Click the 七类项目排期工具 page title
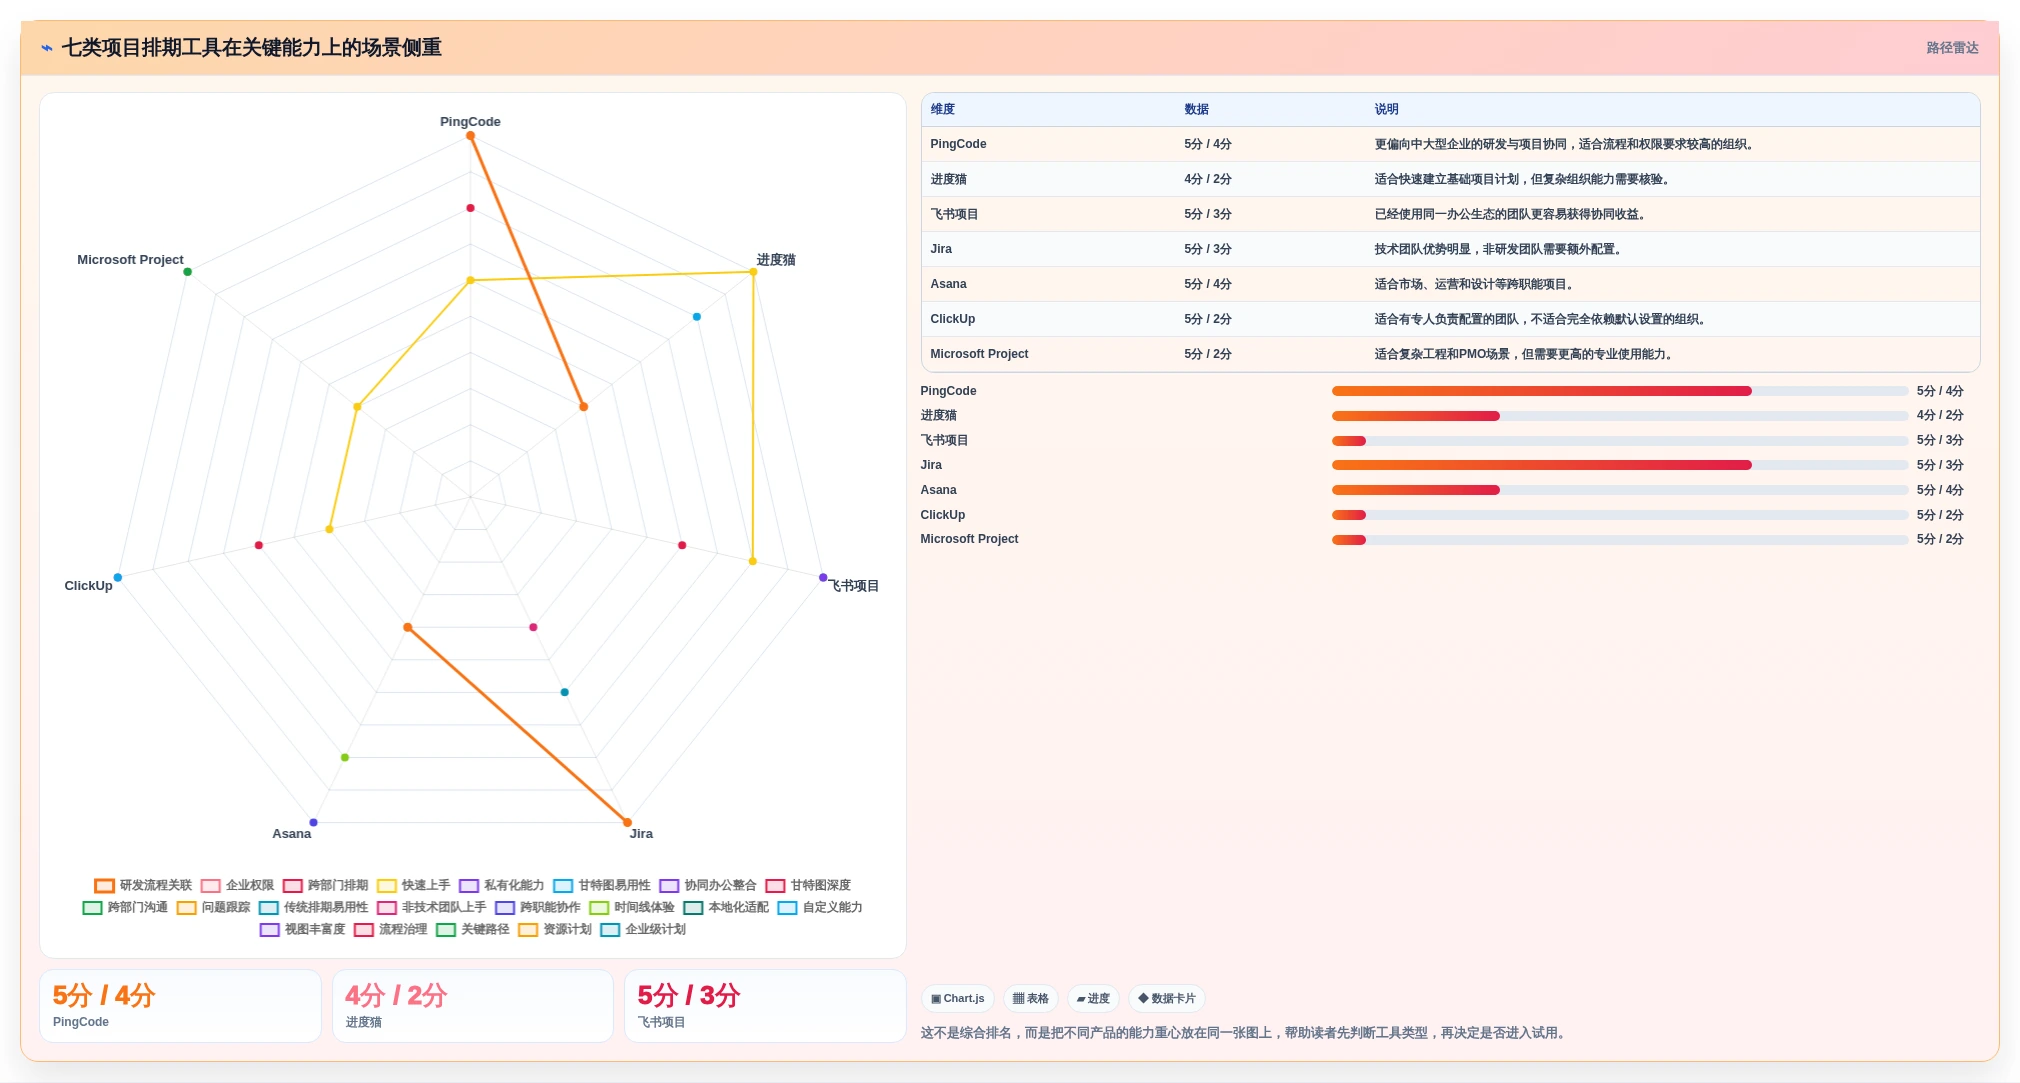The image size is (2020, 1083). (x=251, y=48)
